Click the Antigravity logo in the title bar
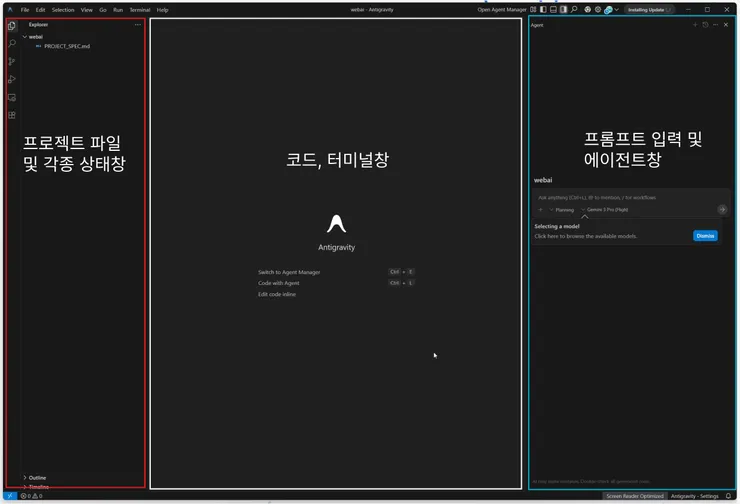This screenshot has height=504, width=740. click(x=10, y=9)
